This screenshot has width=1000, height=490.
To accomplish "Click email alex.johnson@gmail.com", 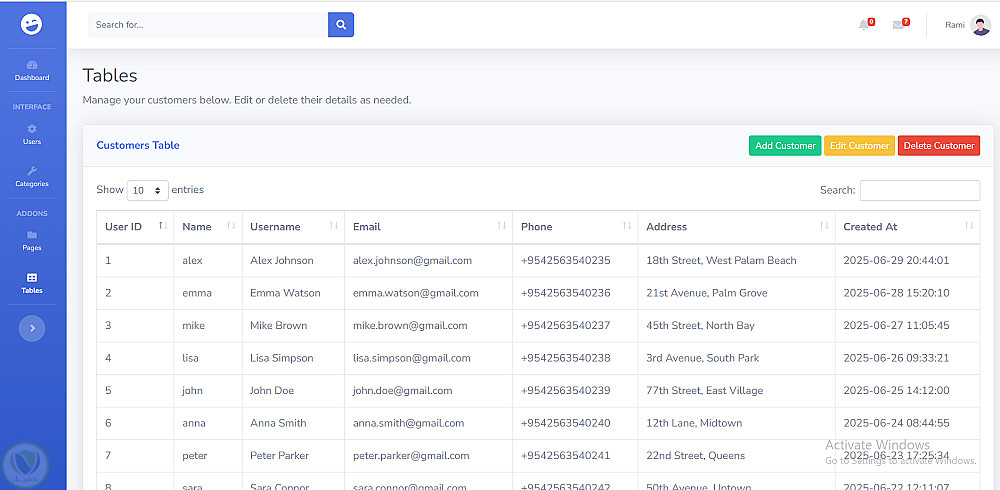I will (x=412, y=260).
